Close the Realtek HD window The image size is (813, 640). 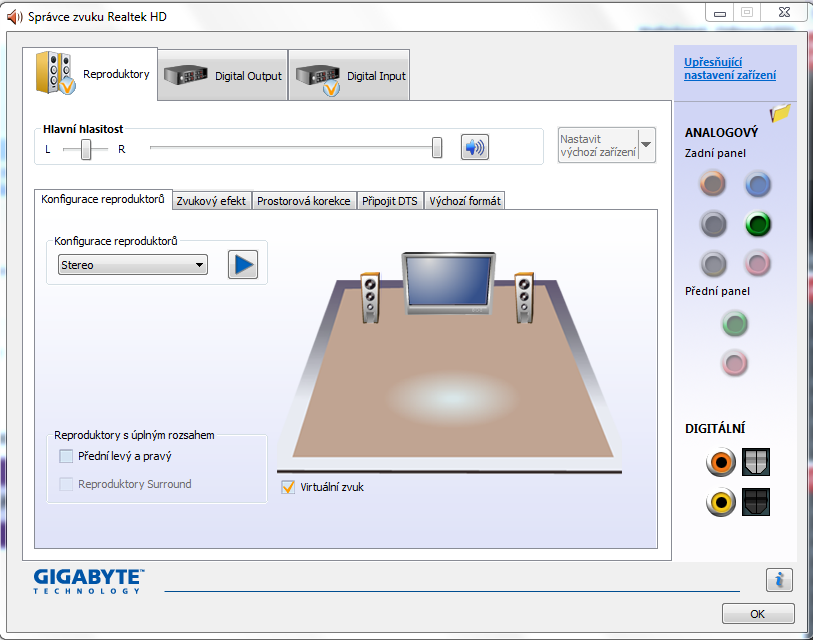(x=784, y=12)
